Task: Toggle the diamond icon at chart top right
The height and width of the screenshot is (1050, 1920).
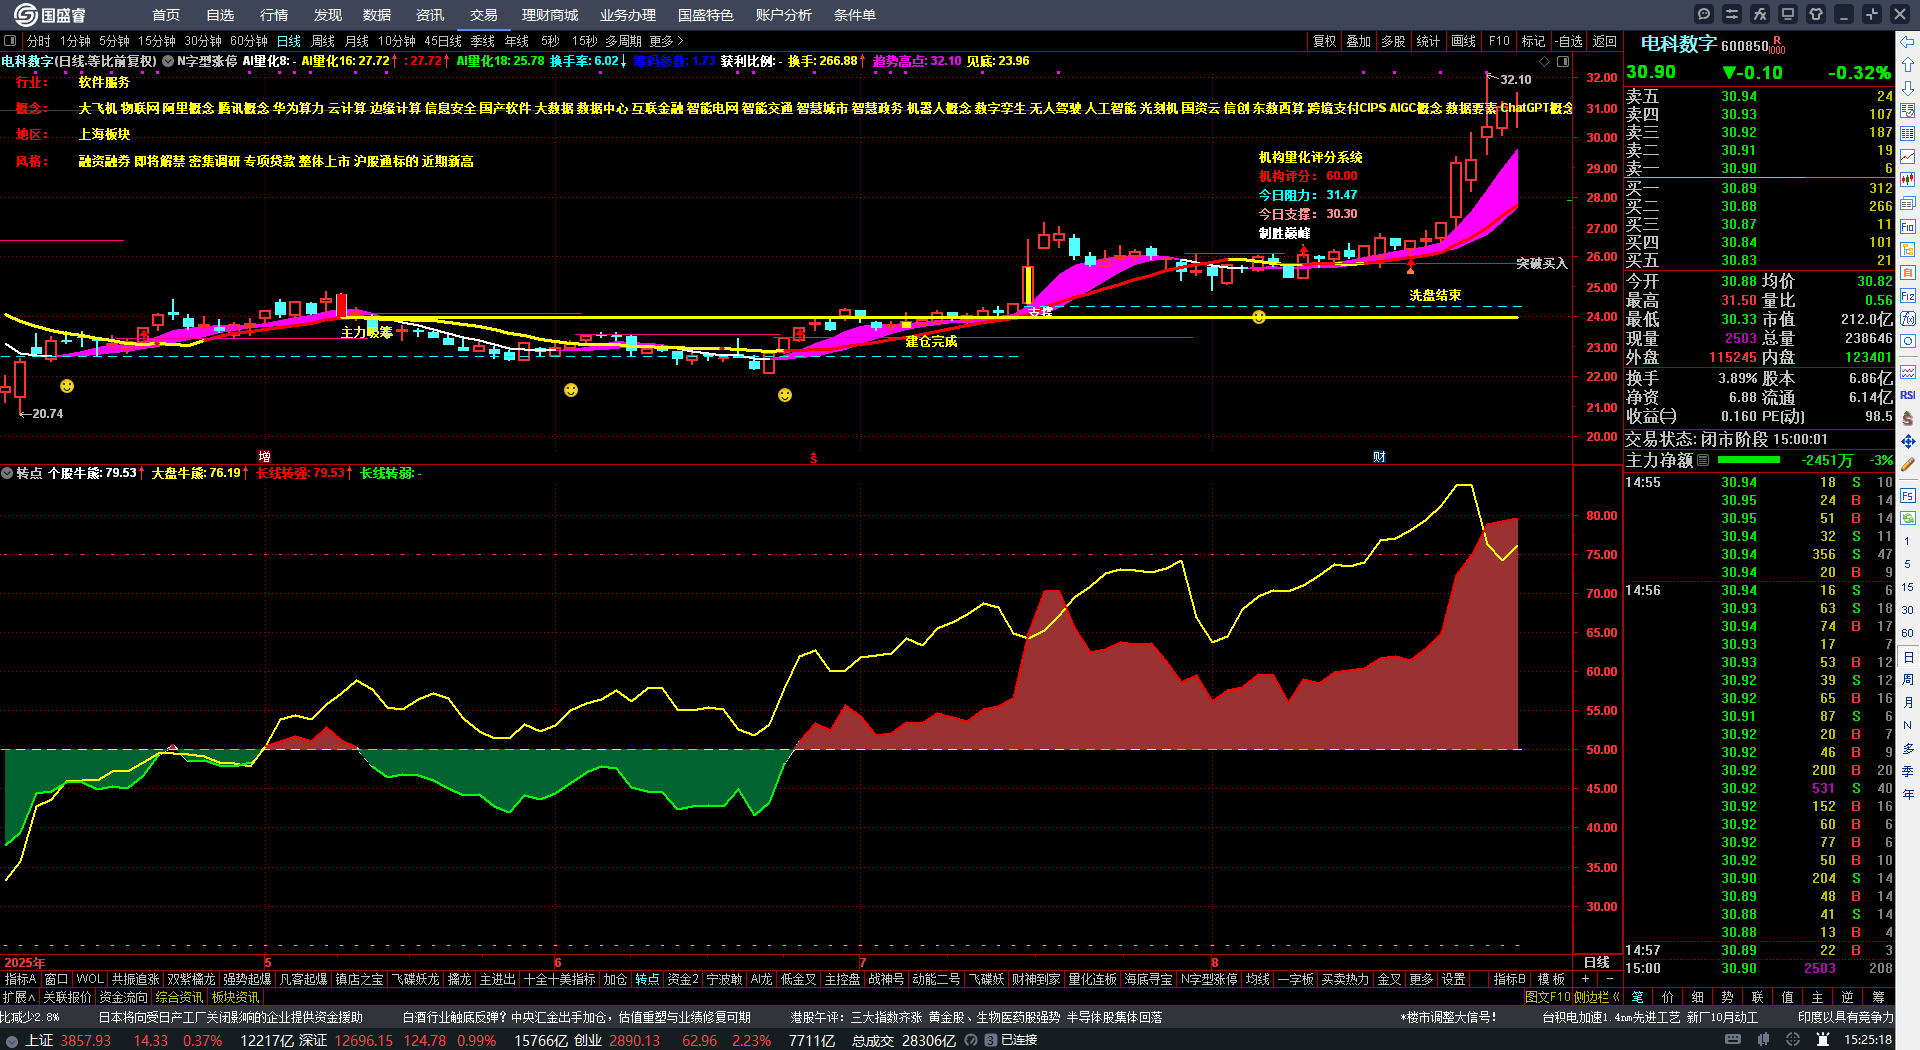Action: [x=1544, y=61]
